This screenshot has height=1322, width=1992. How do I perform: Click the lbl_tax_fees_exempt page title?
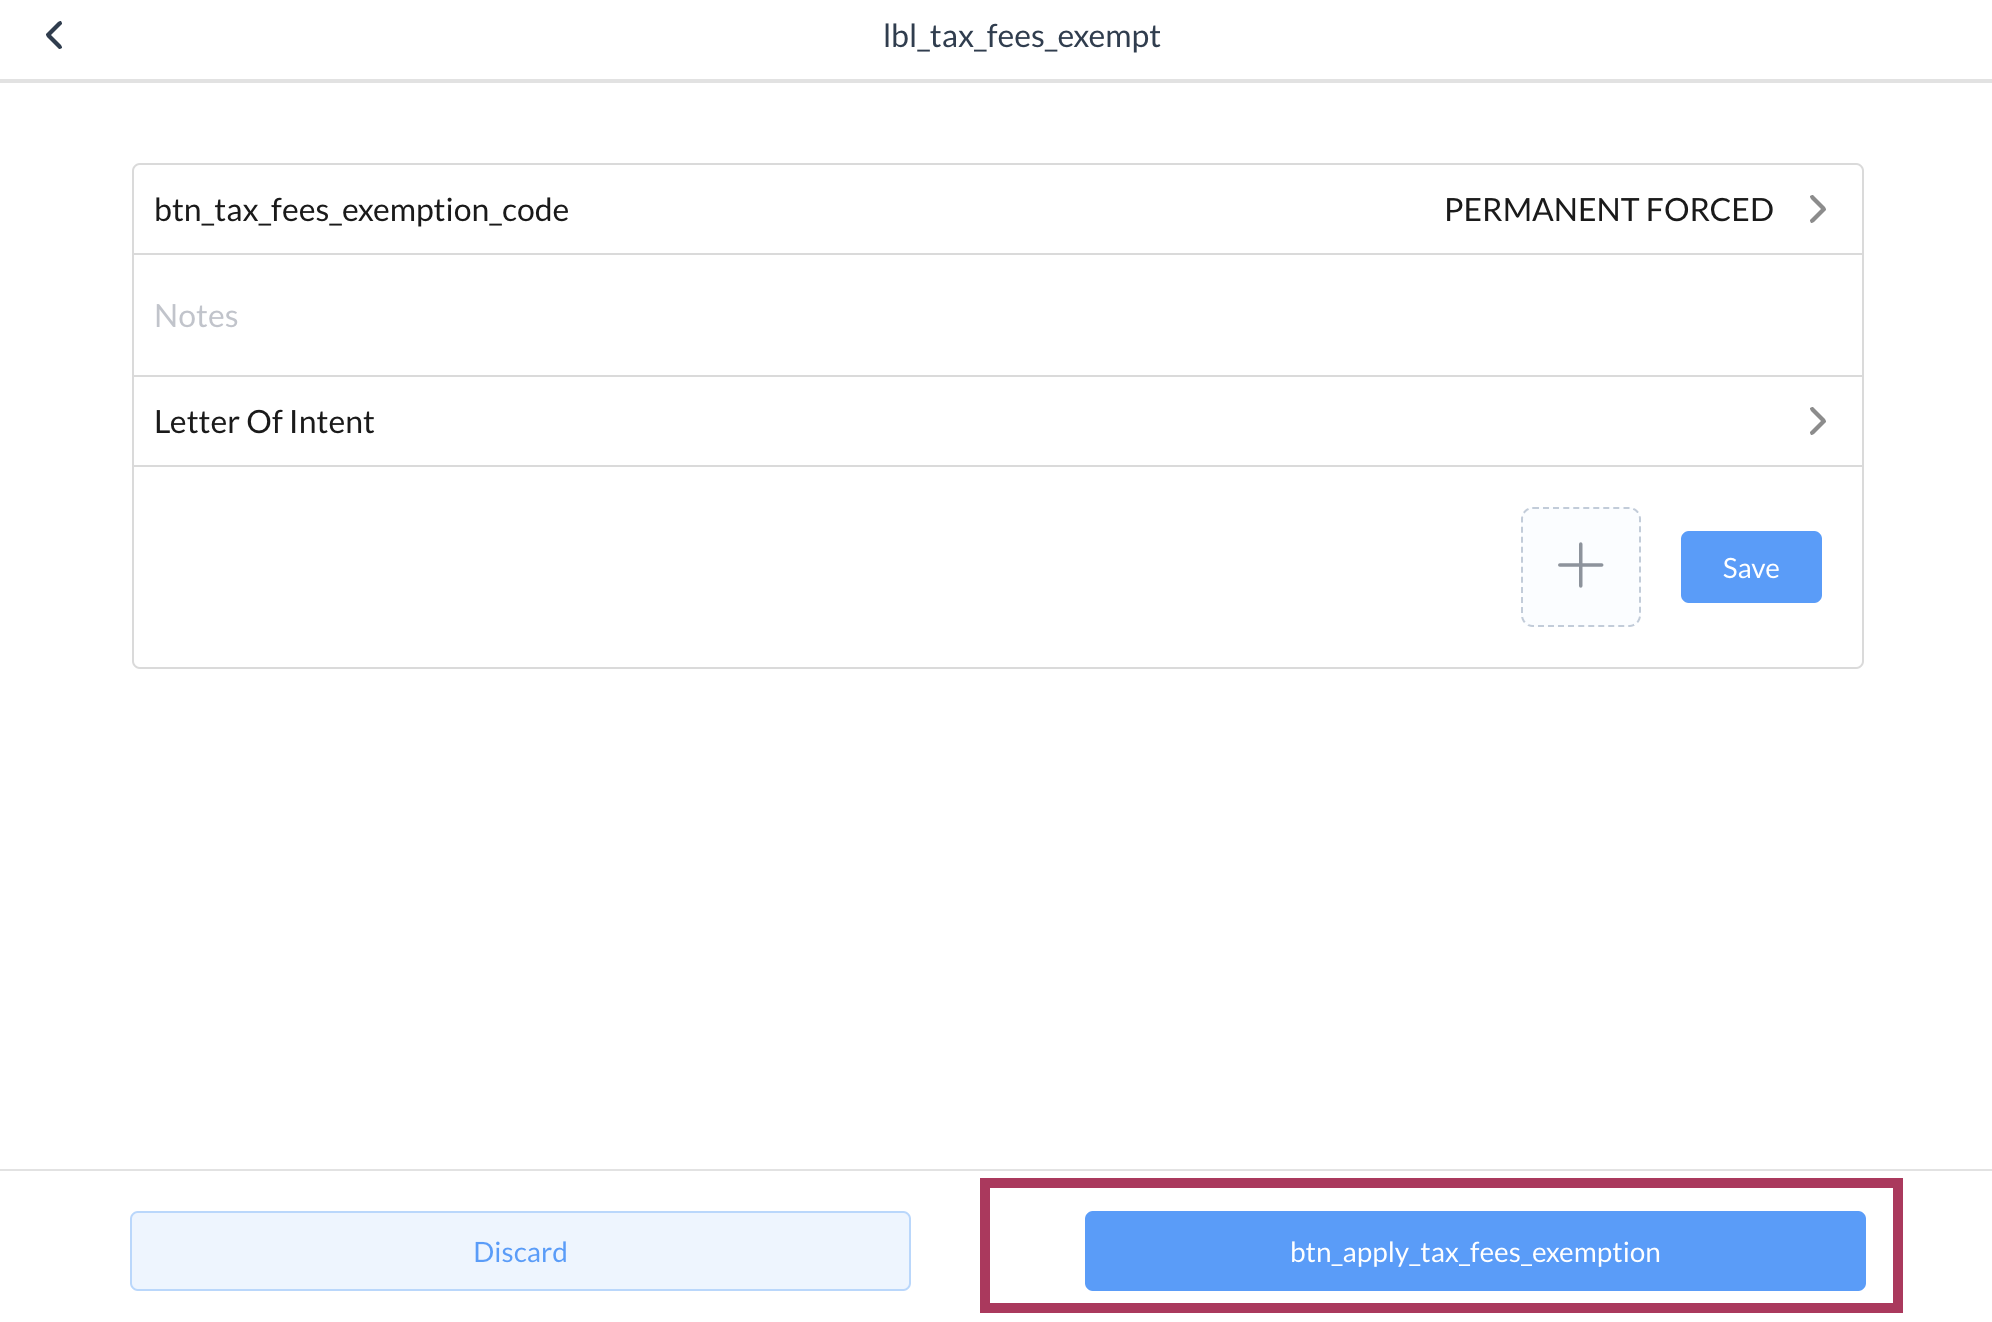[1021, 37]
